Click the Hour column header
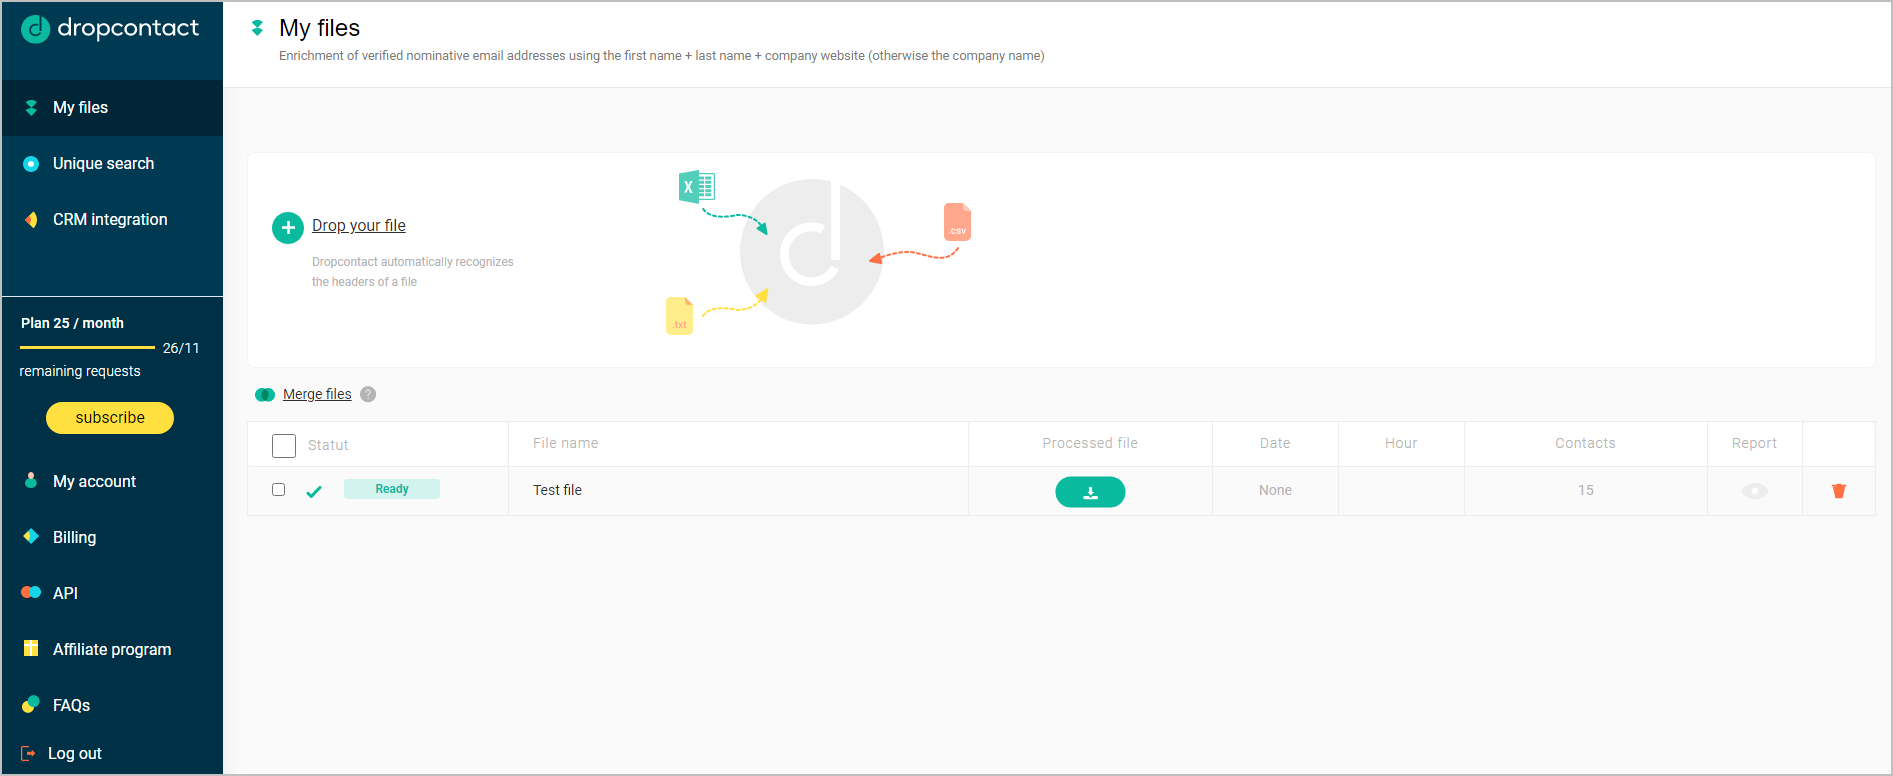This screenshot has width=1893, height=776. [1401, 444]
